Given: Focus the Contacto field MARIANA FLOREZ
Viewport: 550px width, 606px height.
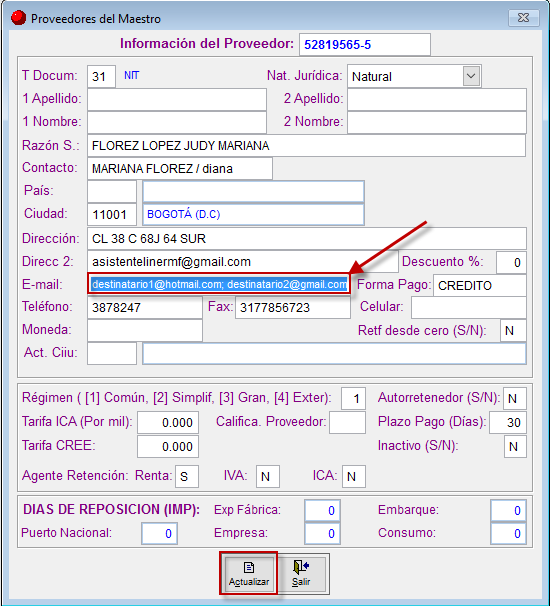Looking at the screenshot, I should [180, 169].
